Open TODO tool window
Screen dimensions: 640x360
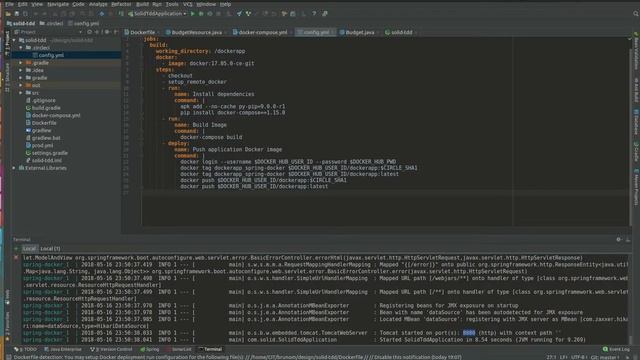click(x=25, y=350)
